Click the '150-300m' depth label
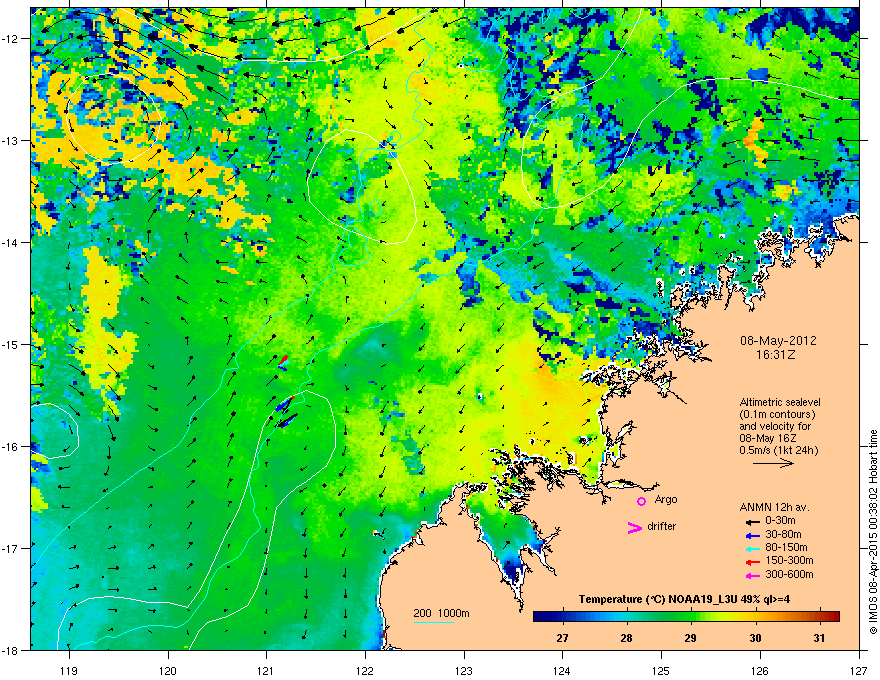 tap(789, 560)
